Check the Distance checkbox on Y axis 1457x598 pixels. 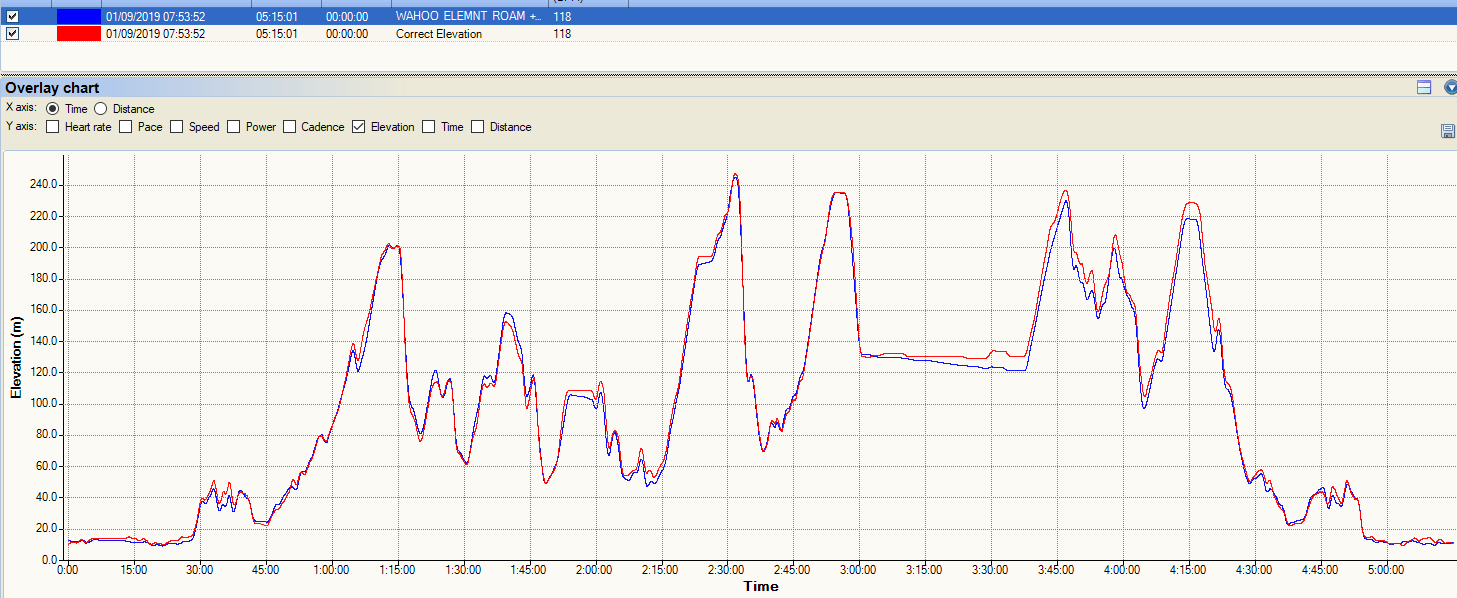pyautogui.click(x=477, y=127)
